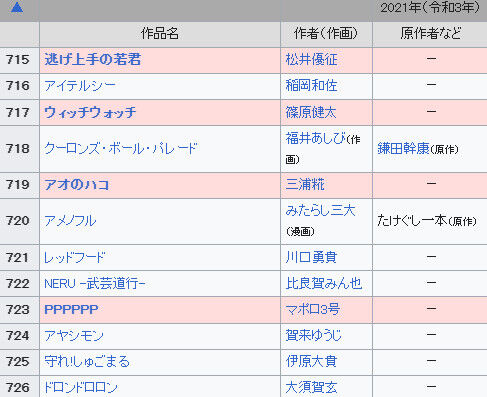Image resolution: width=487 pixels, height=397 pixels.
Task: Click row number 724
Action: coord(17,336)
